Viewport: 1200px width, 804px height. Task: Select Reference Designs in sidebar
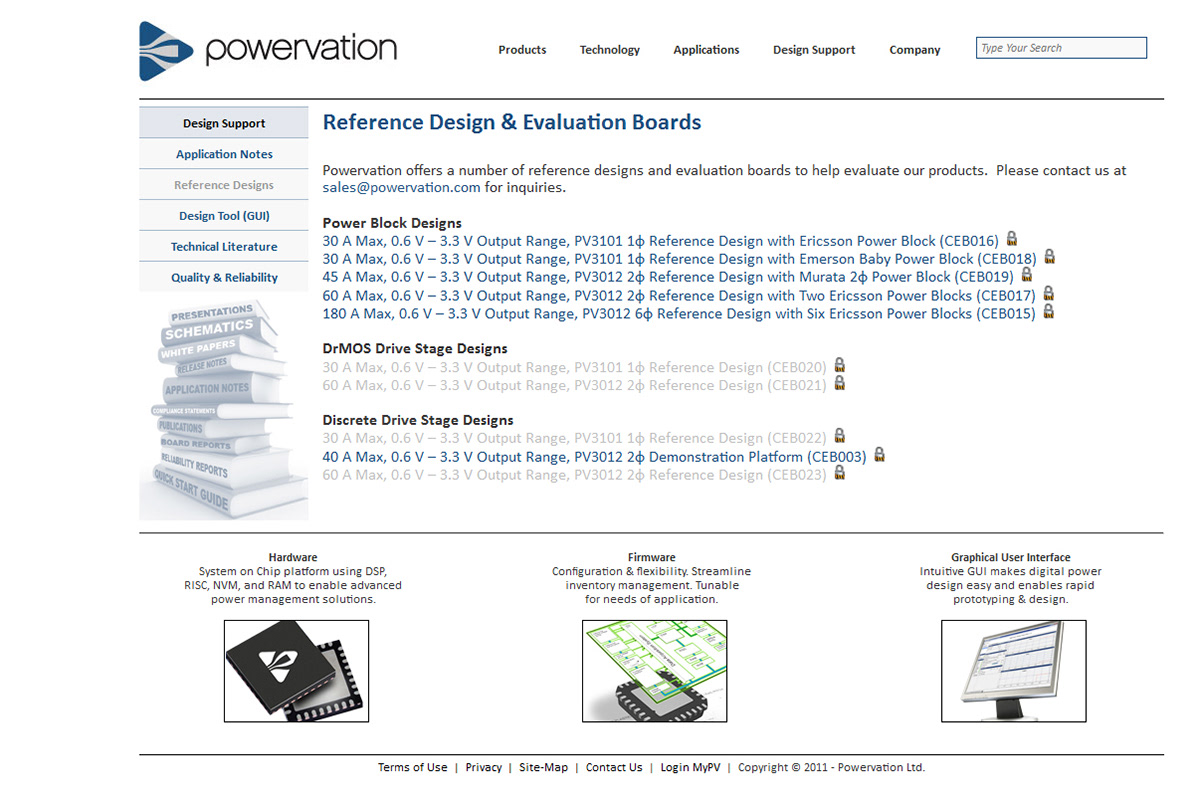click(224, 185)
